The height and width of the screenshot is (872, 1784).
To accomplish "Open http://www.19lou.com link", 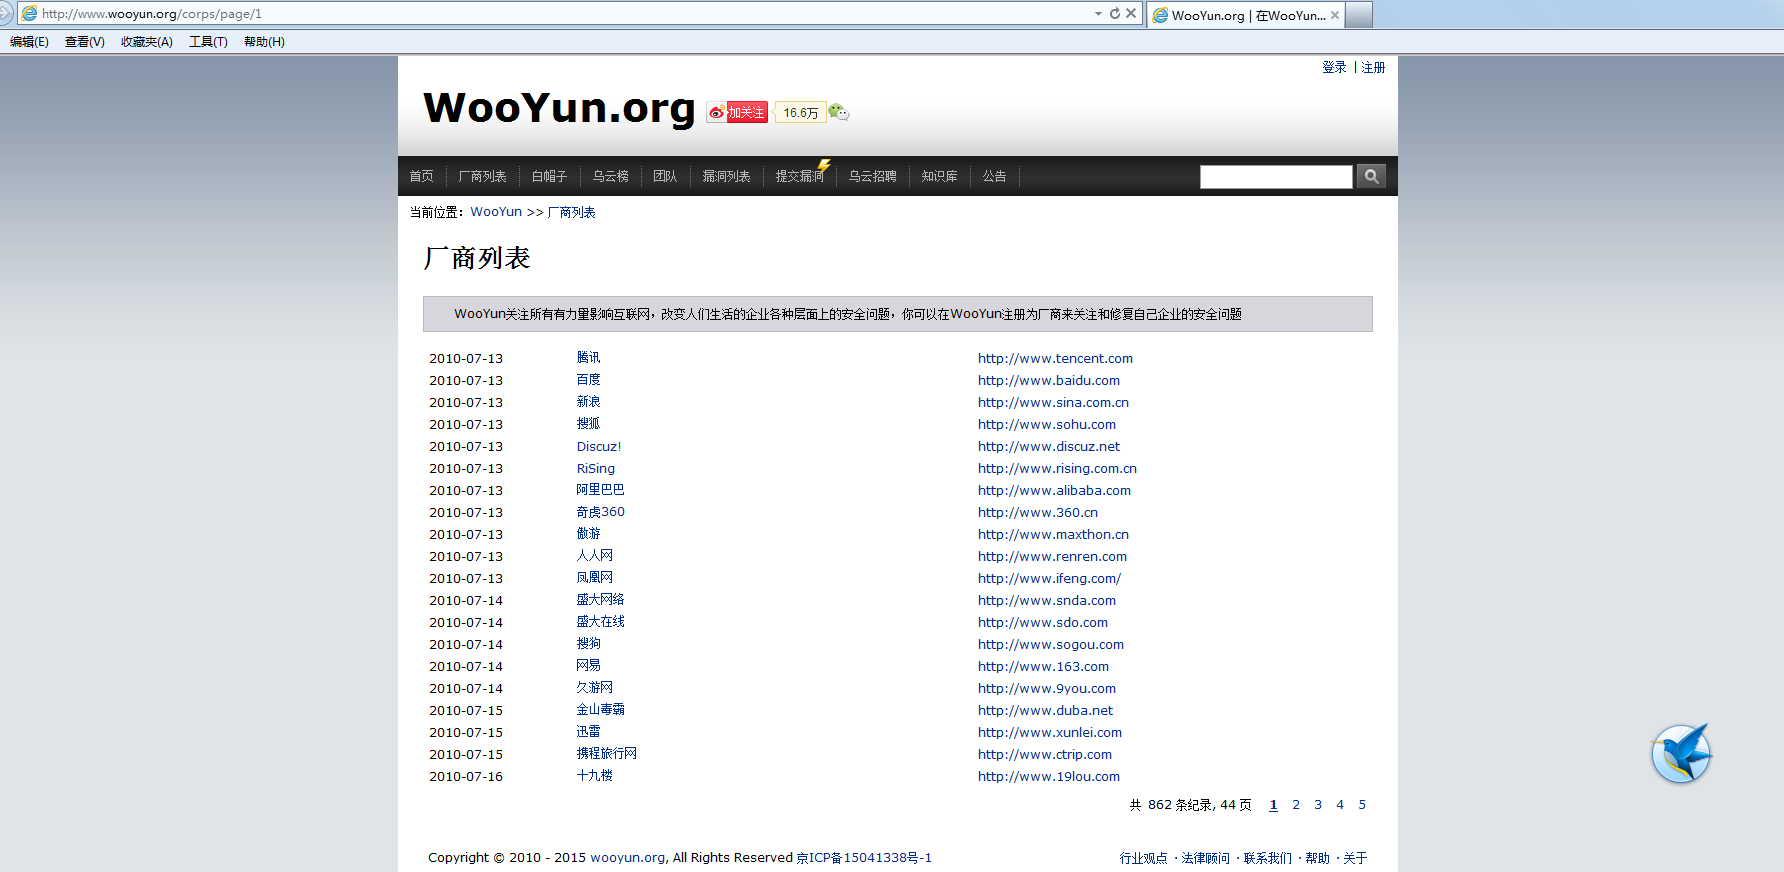I will [1049, 776].
